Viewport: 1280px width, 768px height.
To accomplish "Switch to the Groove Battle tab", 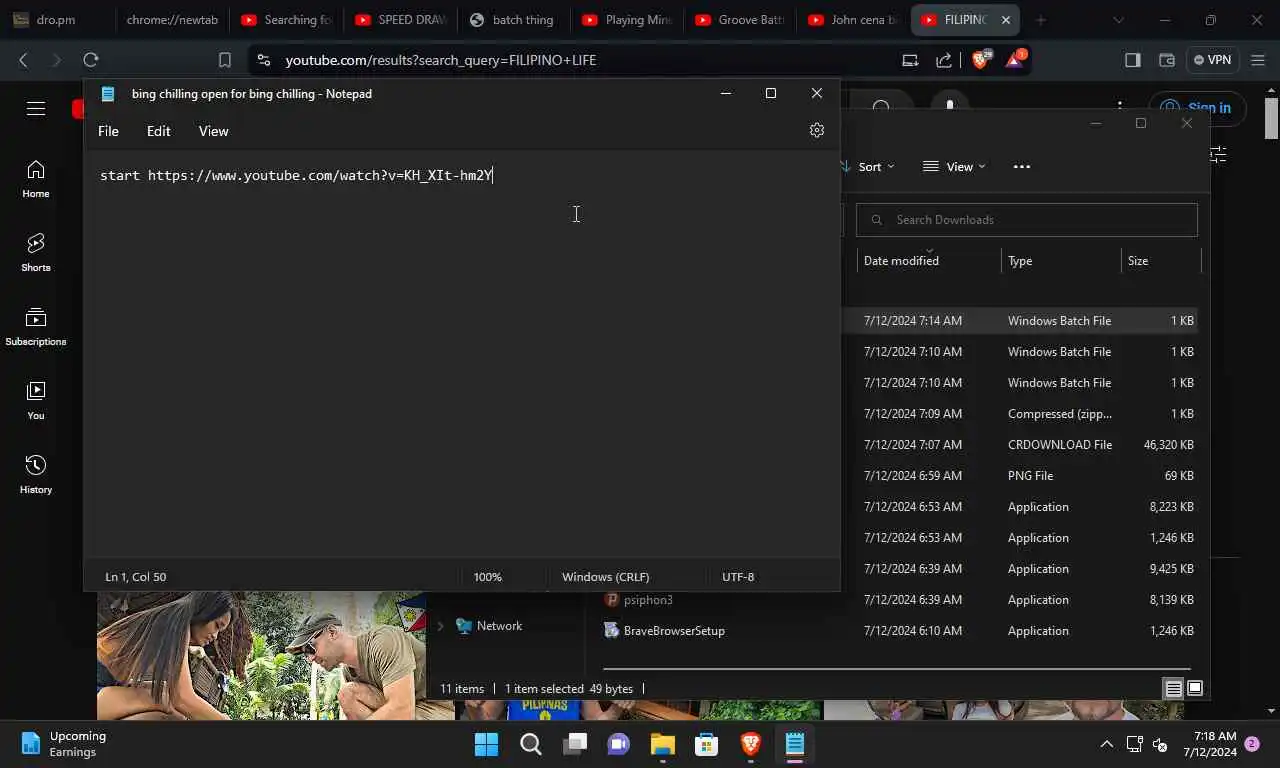I will click(x=741, y=20).
